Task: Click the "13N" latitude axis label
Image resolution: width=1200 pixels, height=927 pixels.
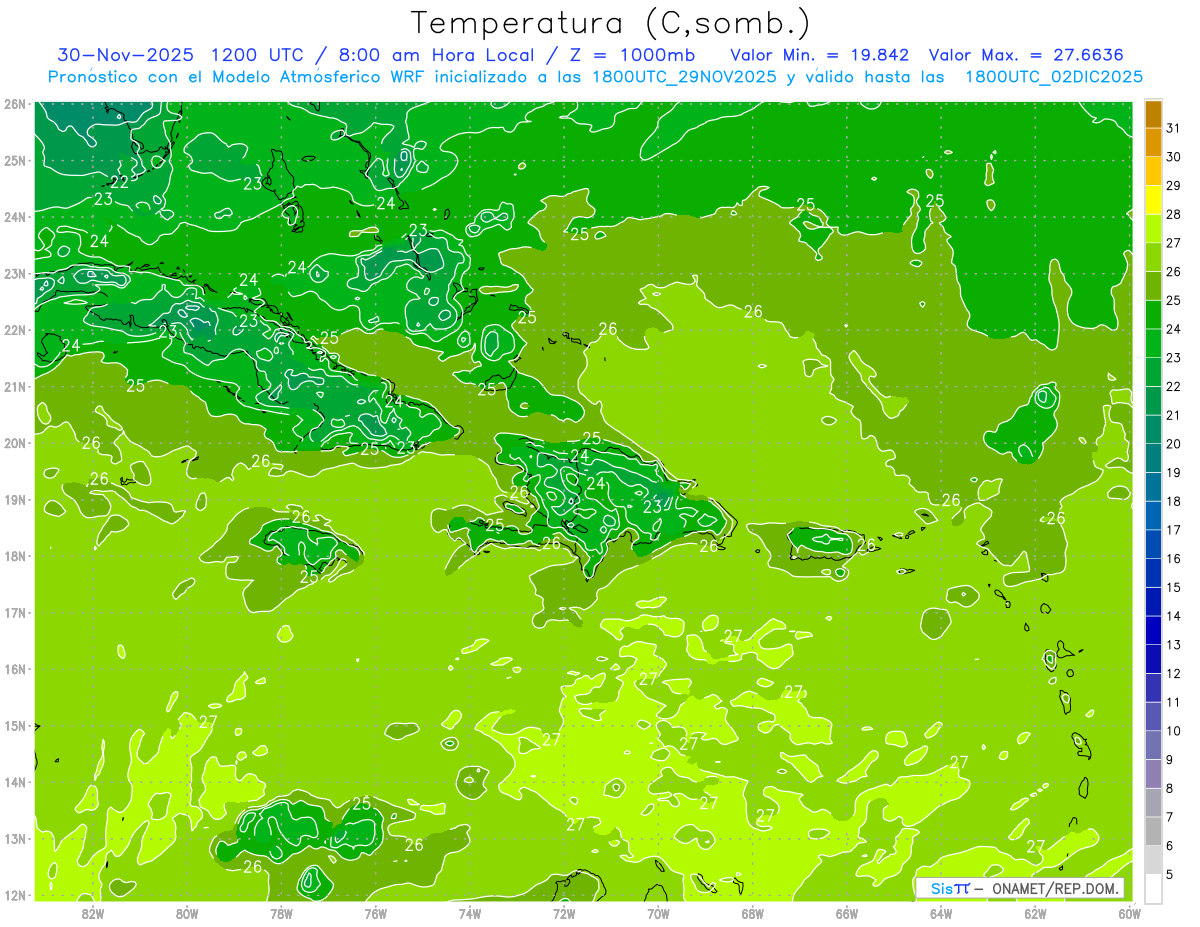Action: pos(14,838)
